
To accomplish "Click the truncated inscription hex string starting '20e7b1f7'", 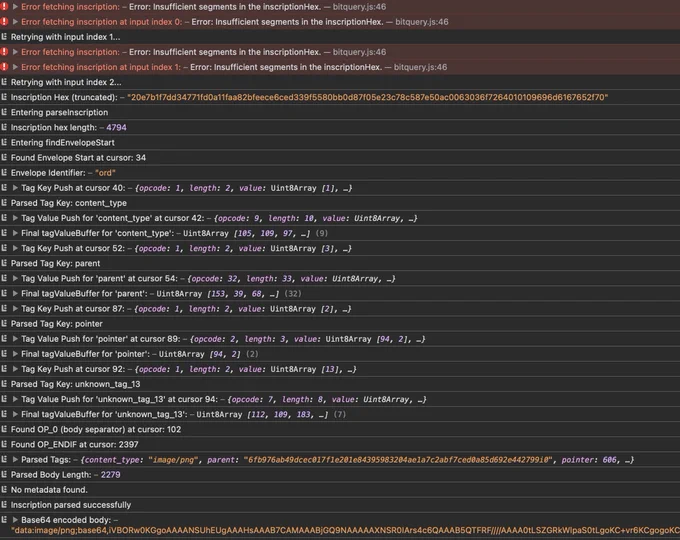I will tap(367, 97).
